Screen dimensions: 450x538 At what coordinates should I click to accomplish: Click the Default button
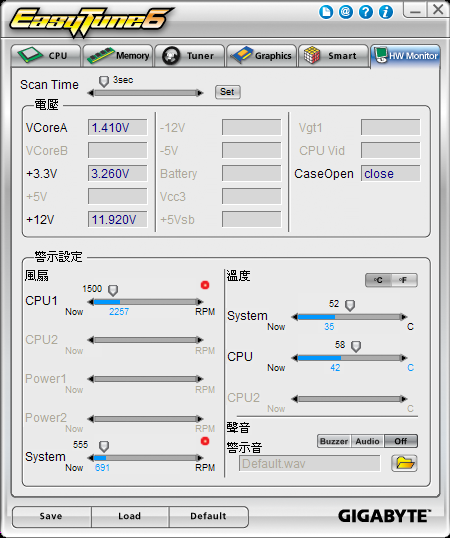point(208,516)
